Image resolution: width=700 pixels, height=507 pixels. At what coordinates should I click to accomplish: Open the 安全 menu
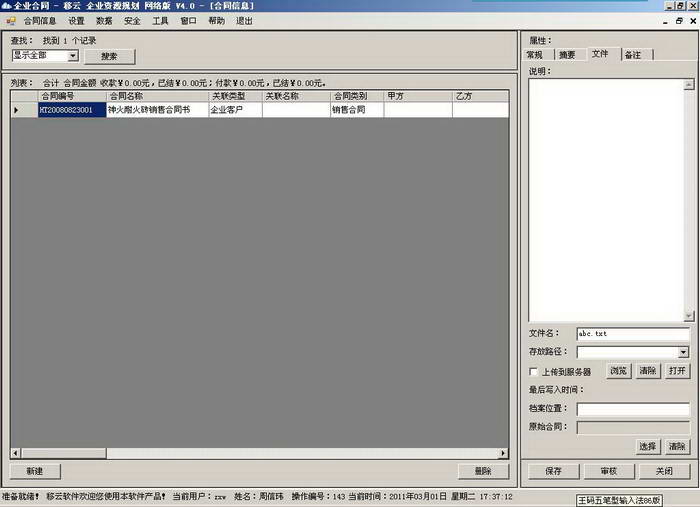[132, 21]
